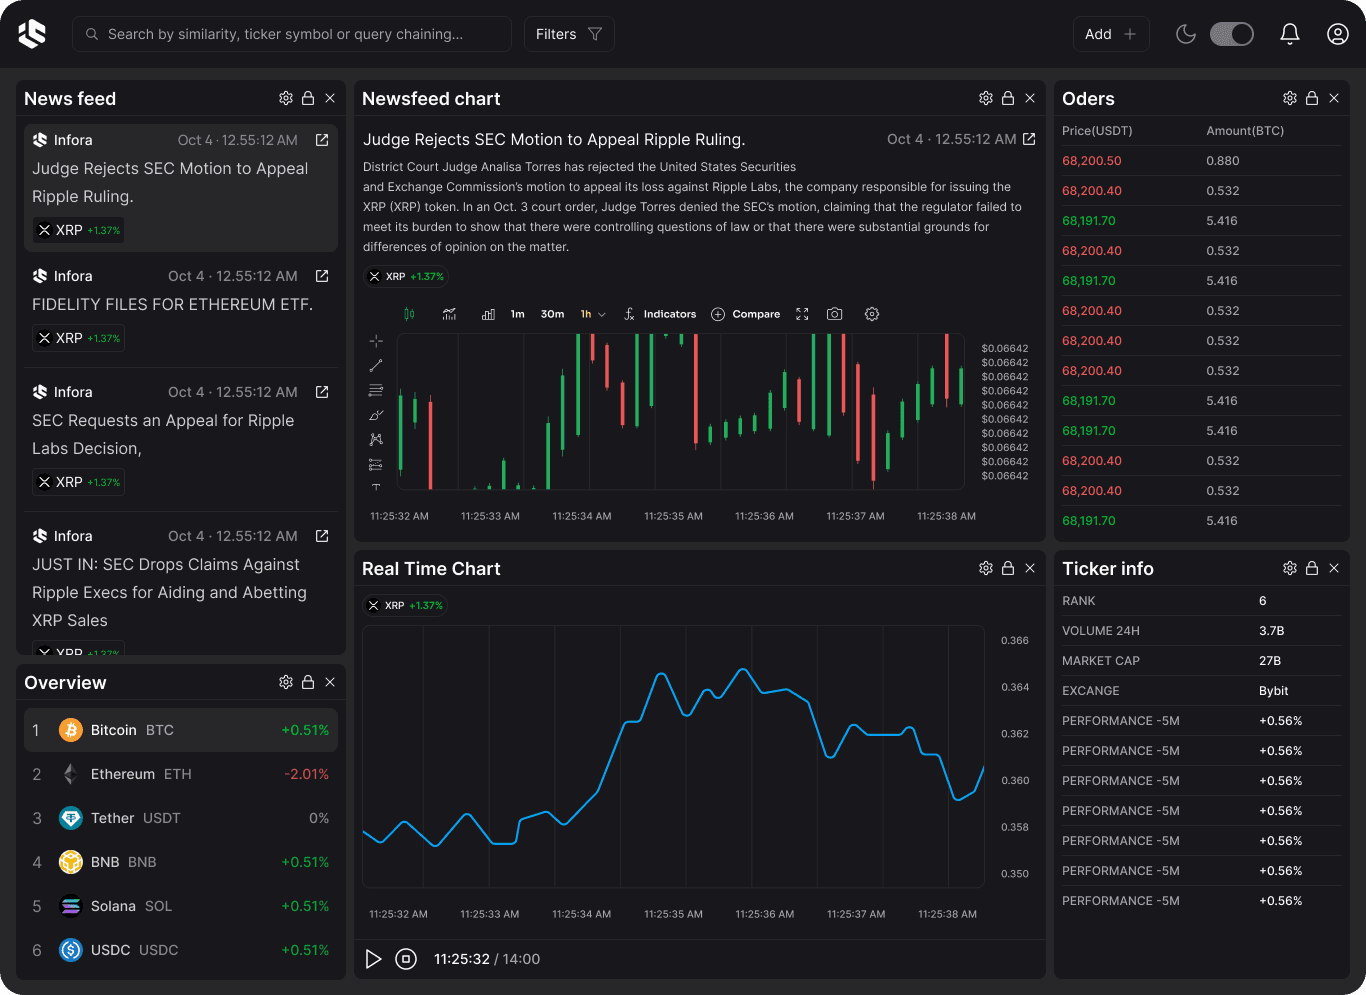Select the crosshair cursor tool
1366x995 pixels.
pyautogui.click(x=376, y=341)
